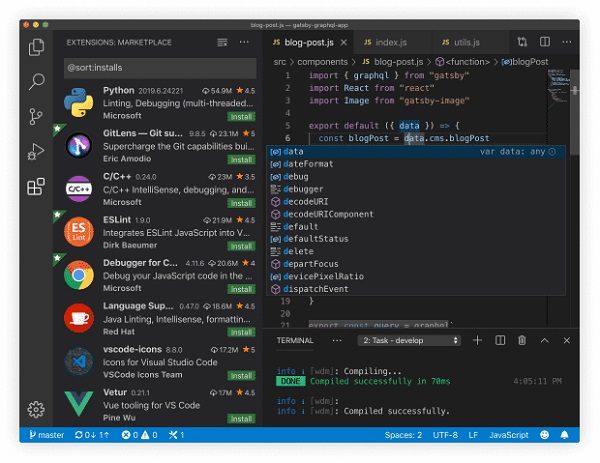Split the editor to the right
Image resolution: width=600 pixels, height=463 pixels.
coord(544,43)
